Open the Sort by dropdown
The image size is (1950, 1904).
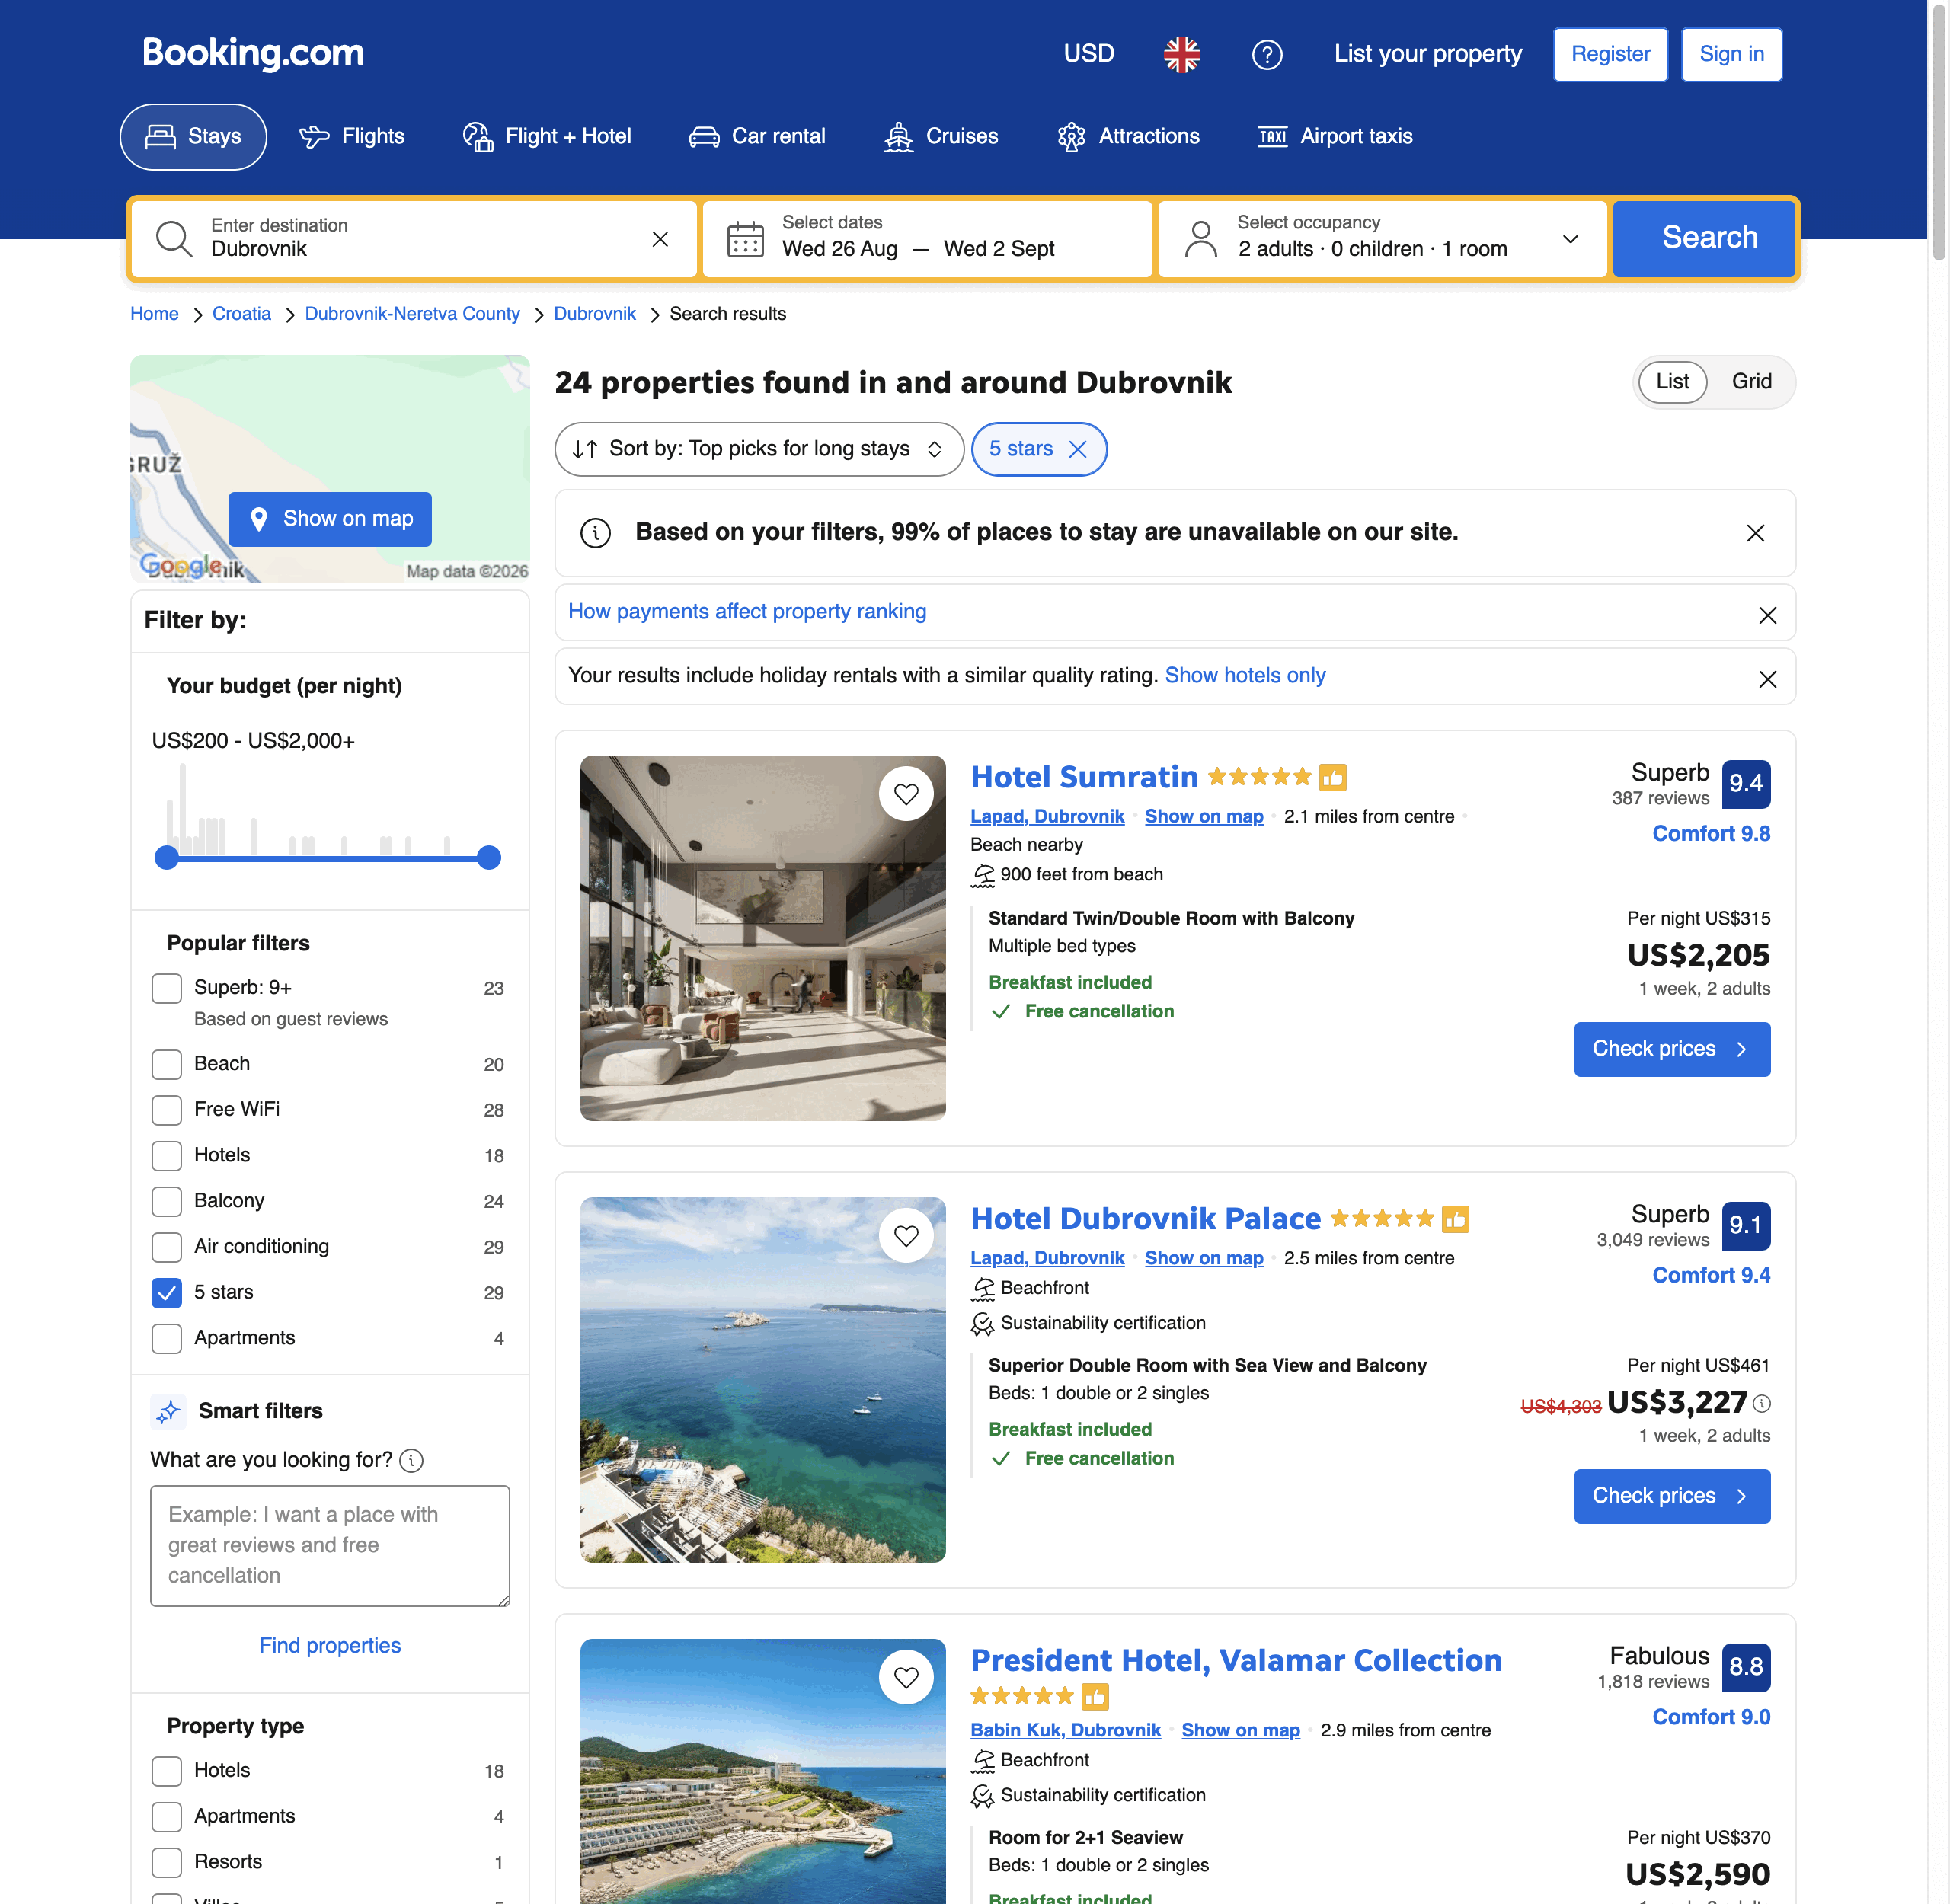[759, 449]
